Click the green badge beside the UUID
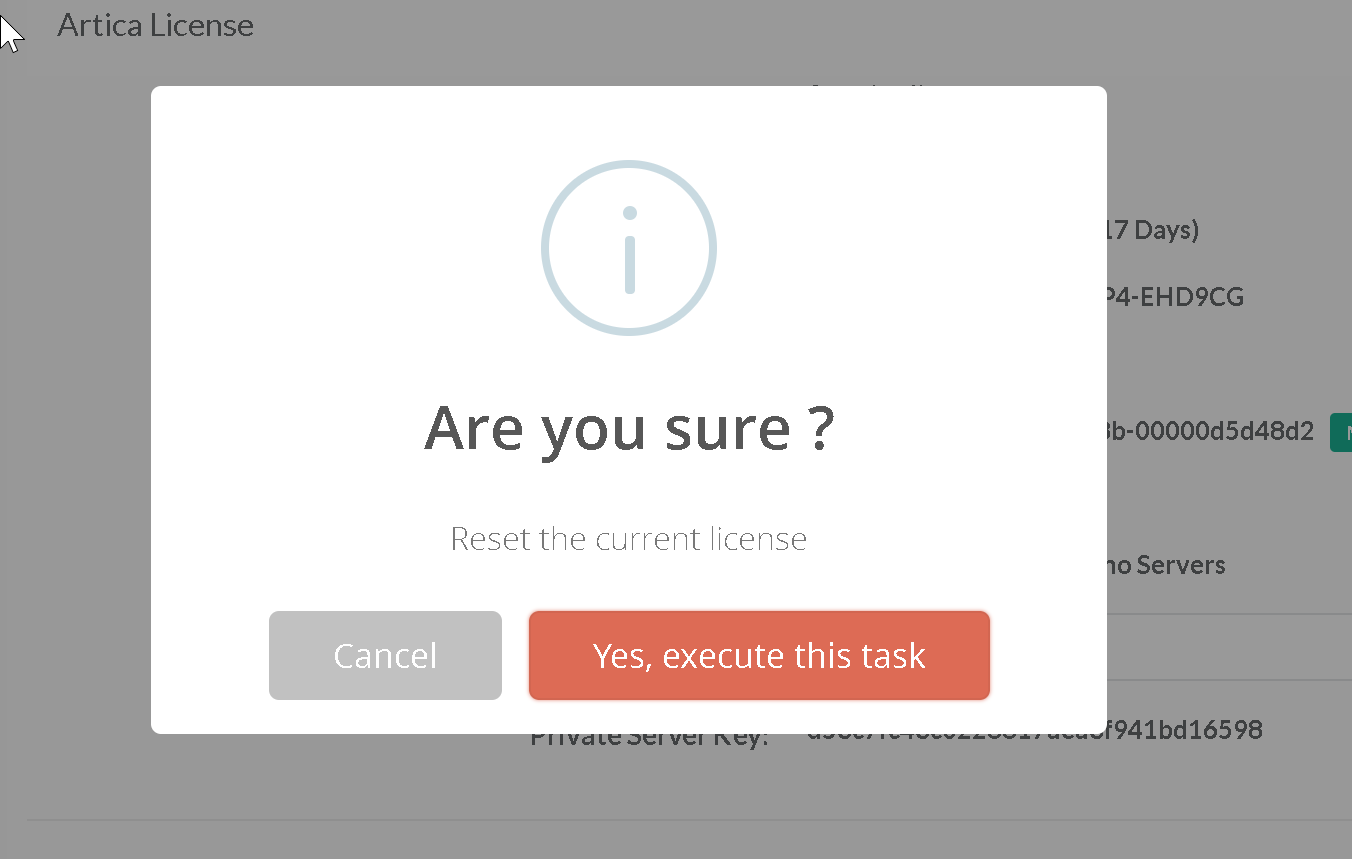1352x859 pixels. pyautogui.click(x=1341, y=433)
